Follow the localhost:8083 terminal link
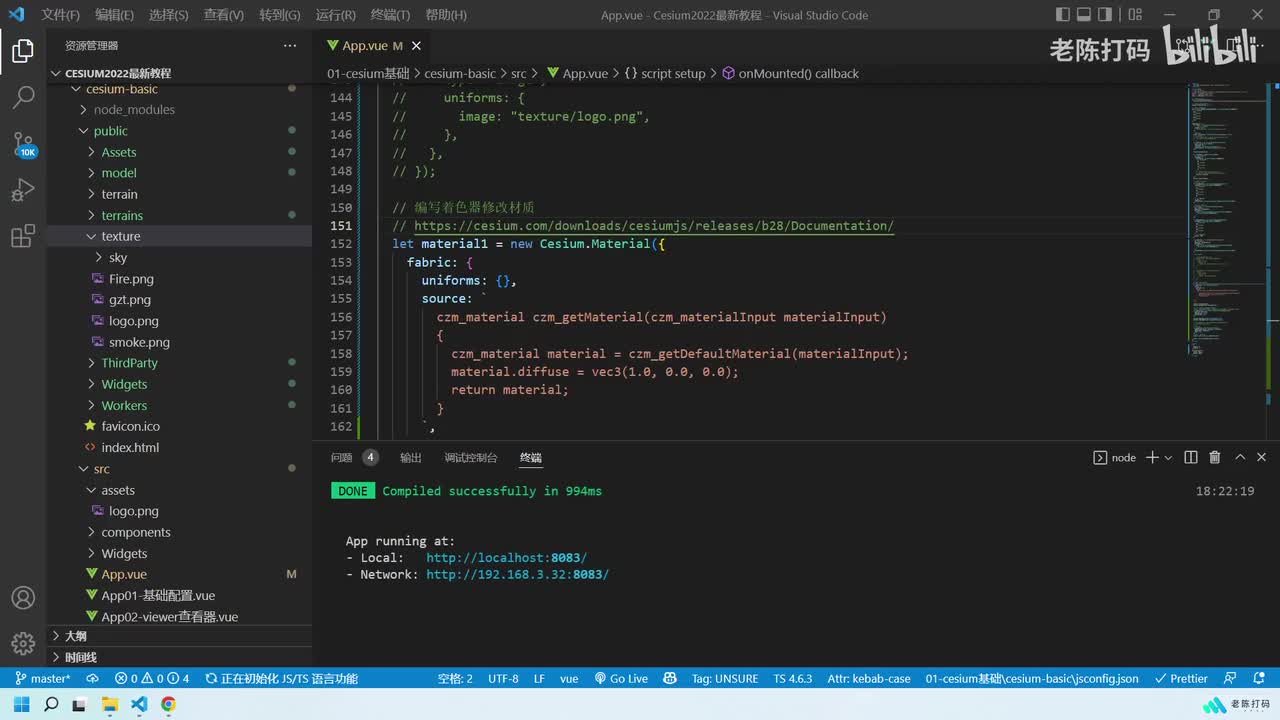Viewport: 1280px width, 720px height. click(x=507, y=558)
